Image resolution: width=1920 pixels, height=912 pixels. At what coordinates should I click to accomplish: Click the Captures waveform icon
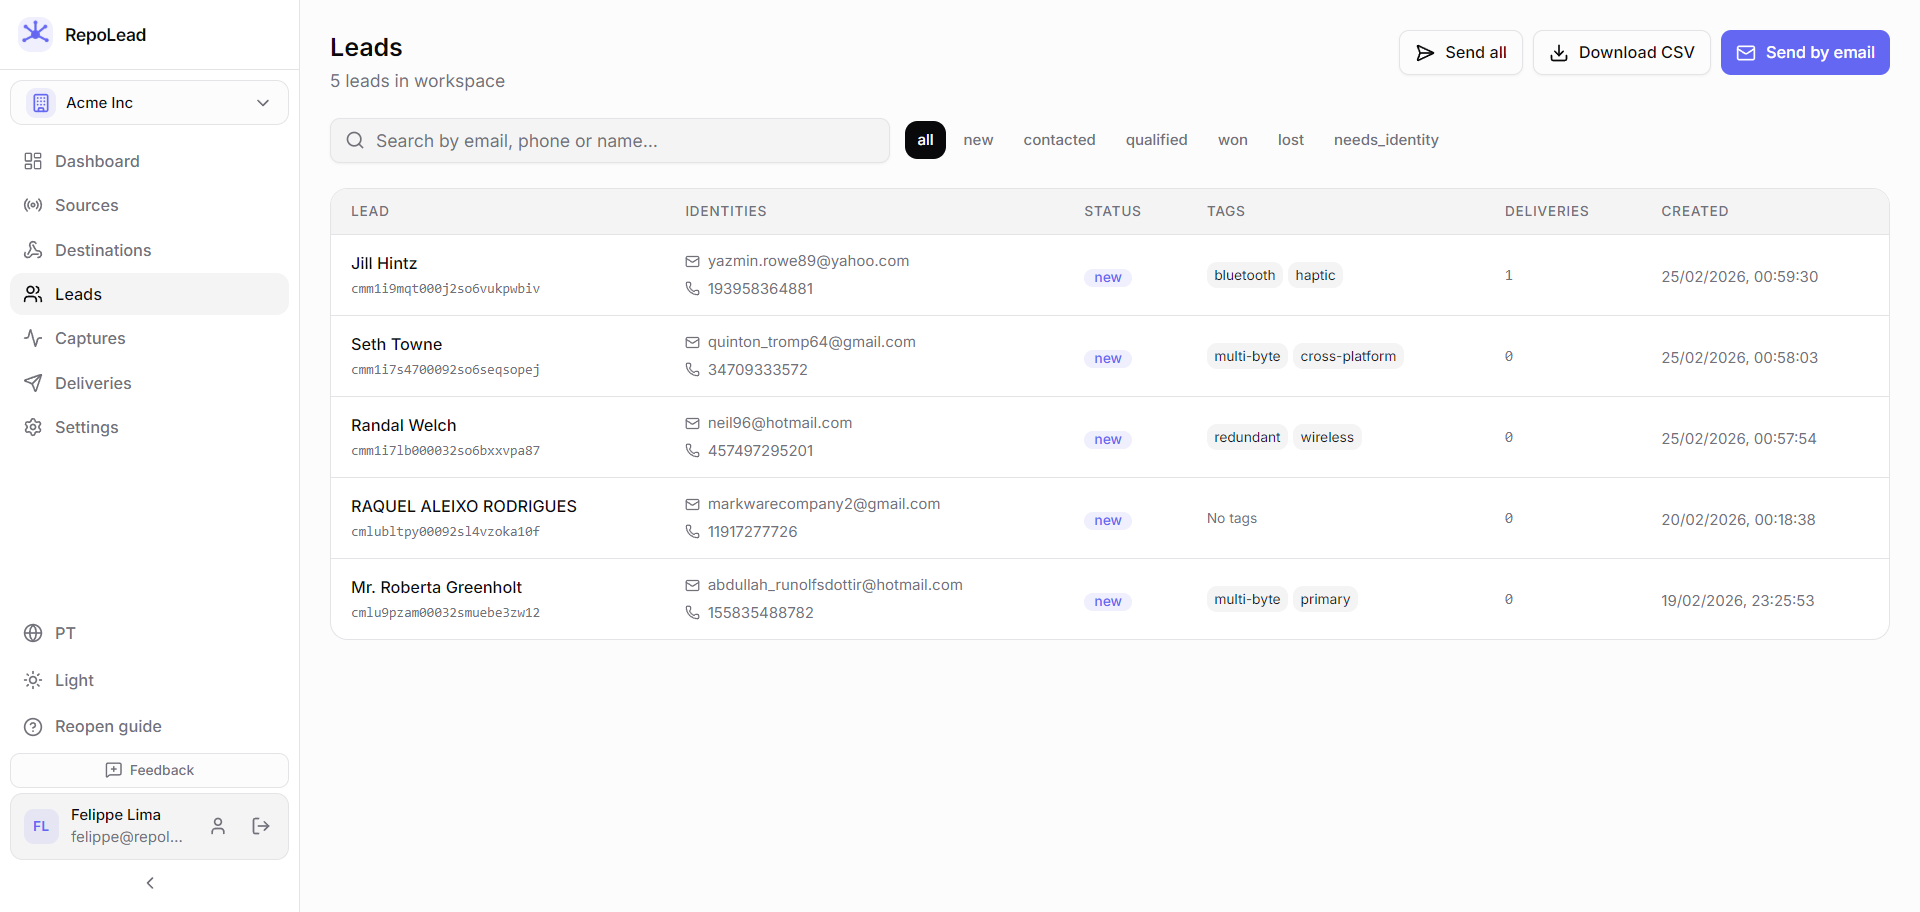(x=33, y=338)
